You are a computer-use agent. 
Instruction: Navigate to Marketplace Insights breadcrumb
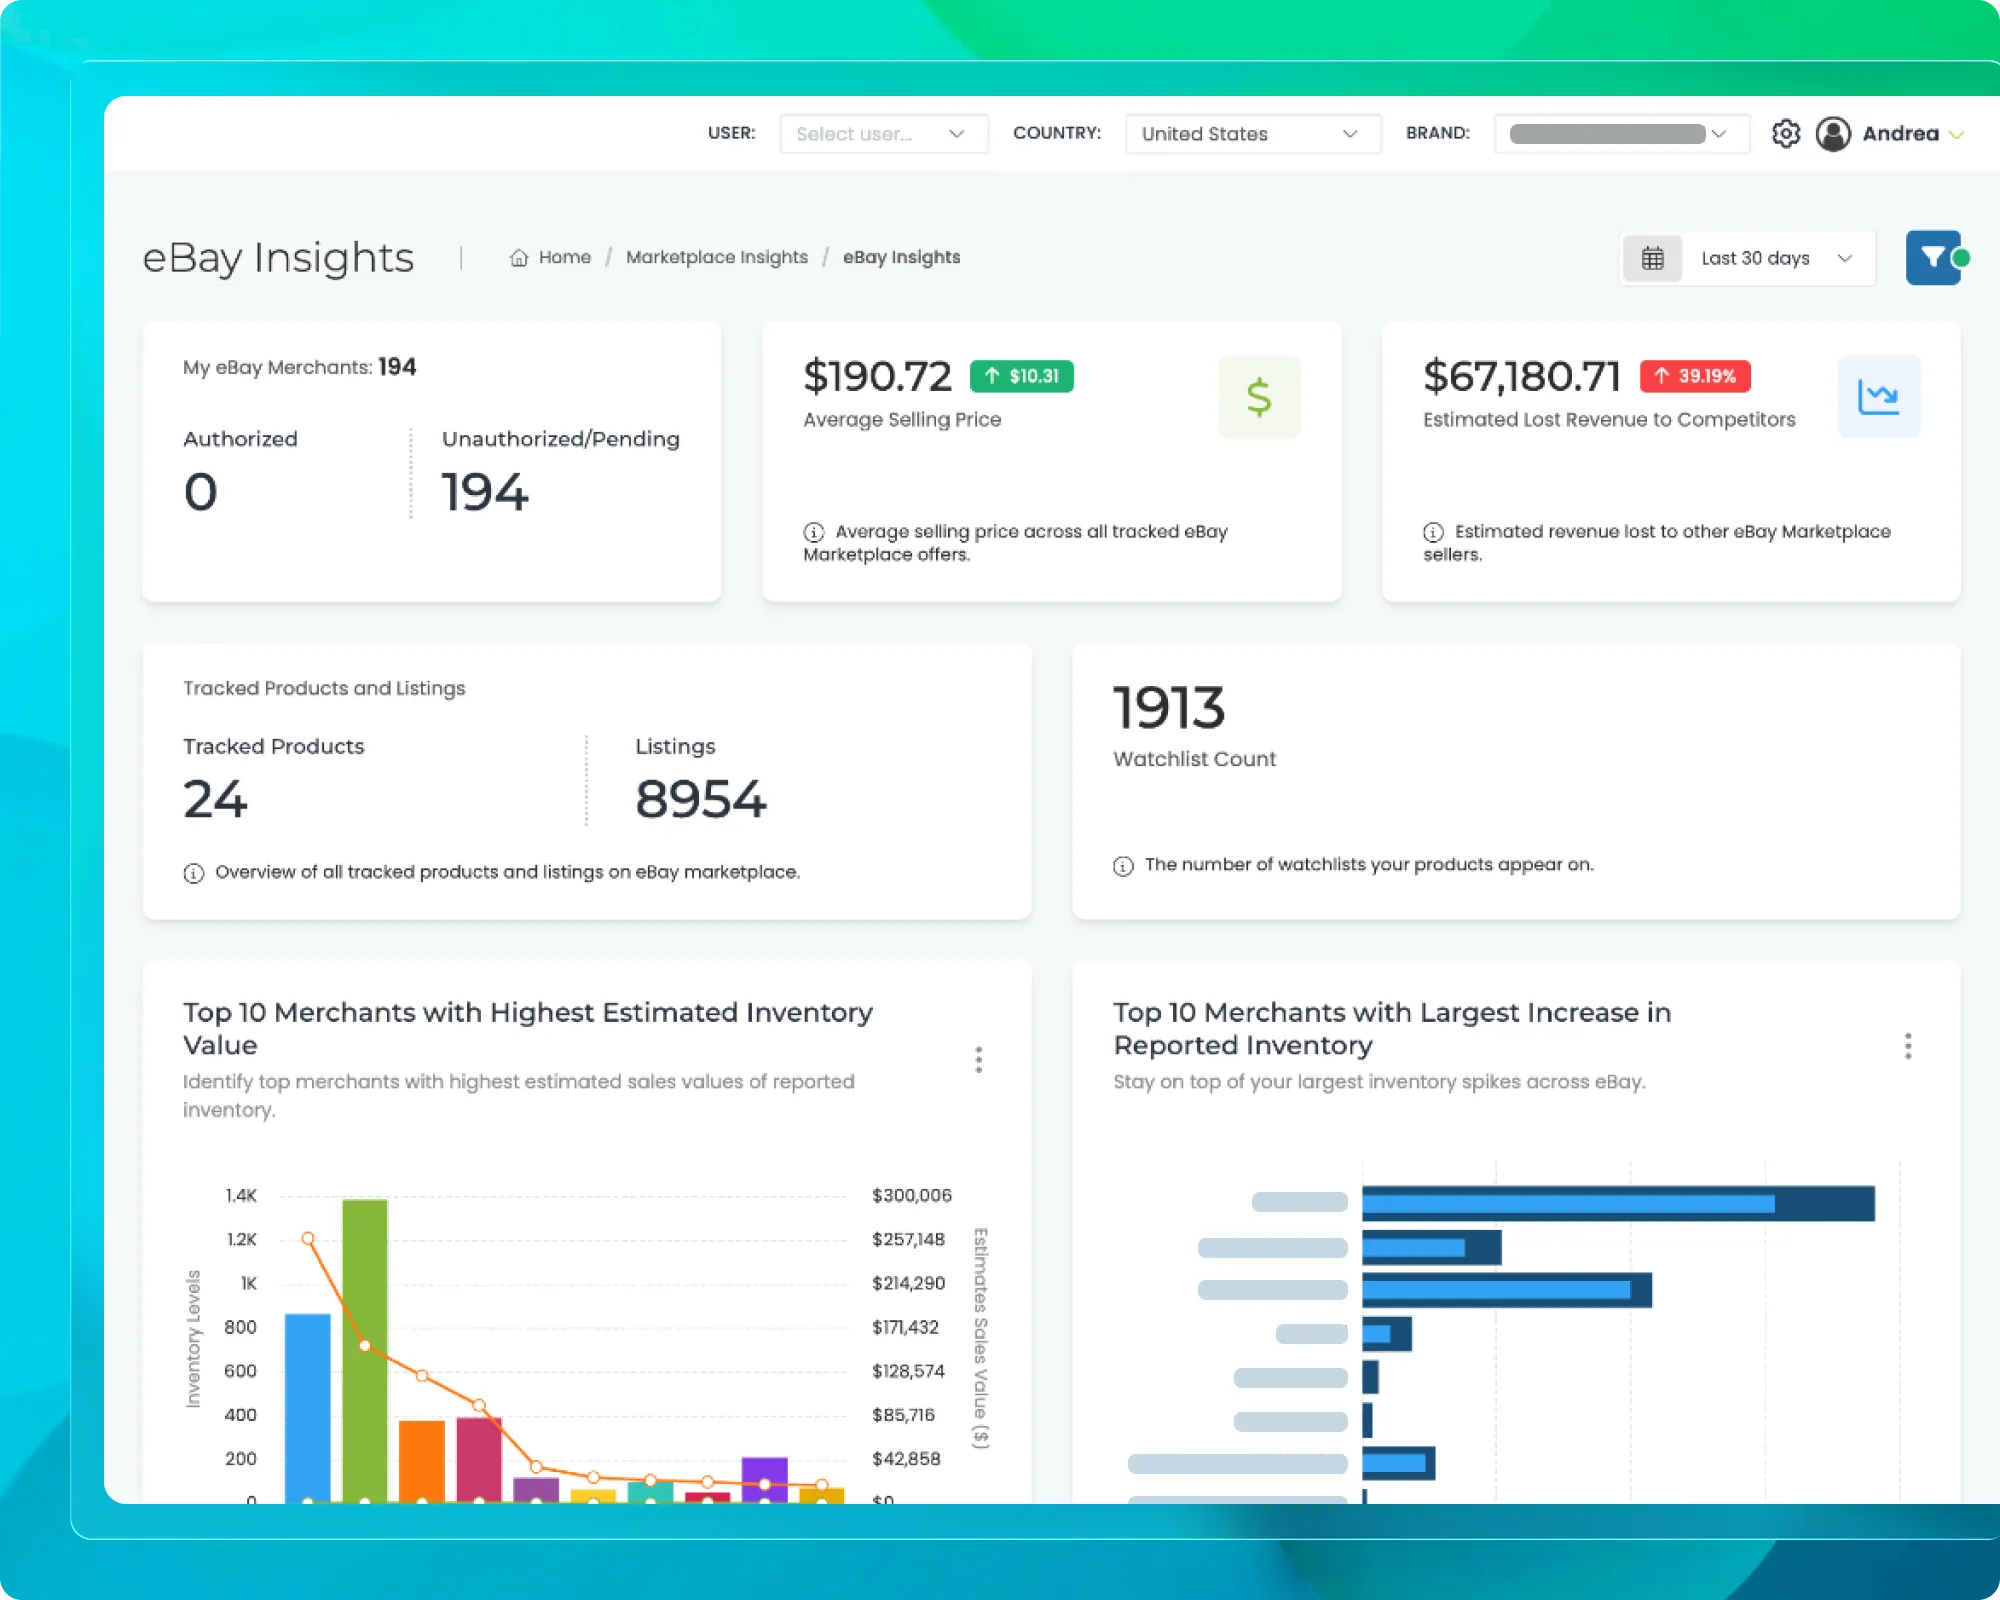[x=716, y=257]
